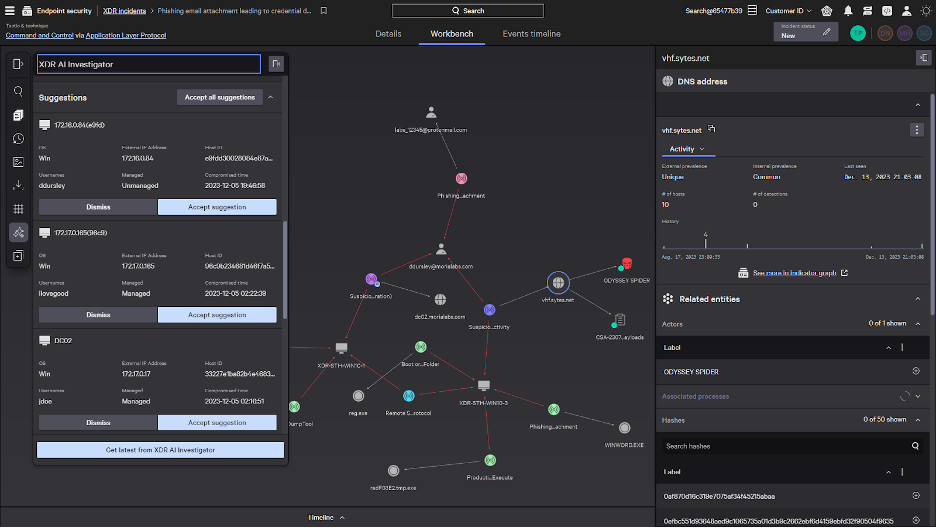
Task: Accept the 172.16.0.84 suggestion
Action: [x=217, y=207]
